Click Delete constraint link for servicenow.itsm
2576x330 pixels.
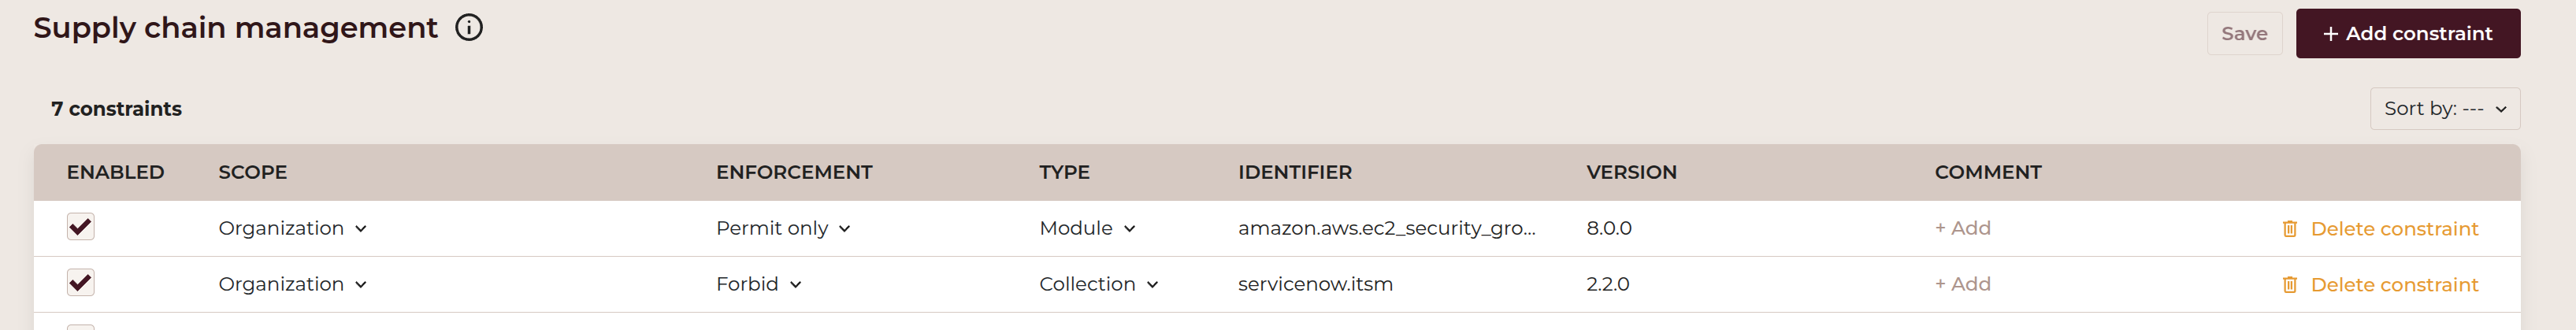(2394, 285)
